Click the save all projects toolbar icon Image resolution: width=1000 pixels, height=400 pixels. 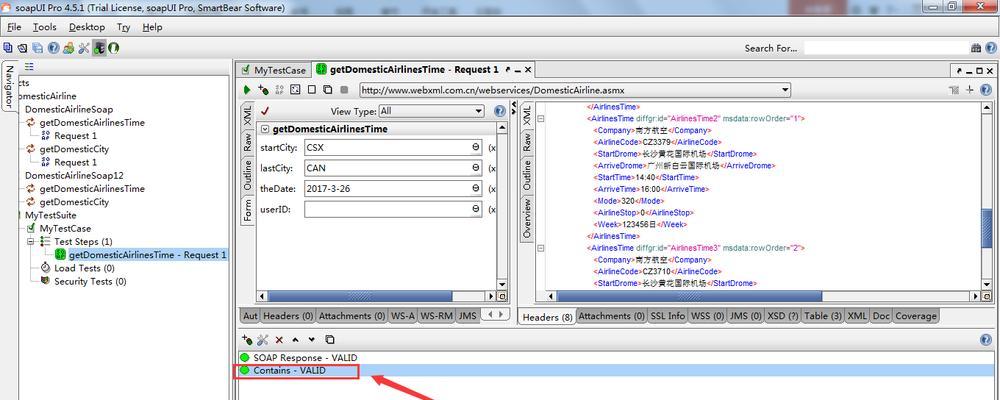pos(38,48)
